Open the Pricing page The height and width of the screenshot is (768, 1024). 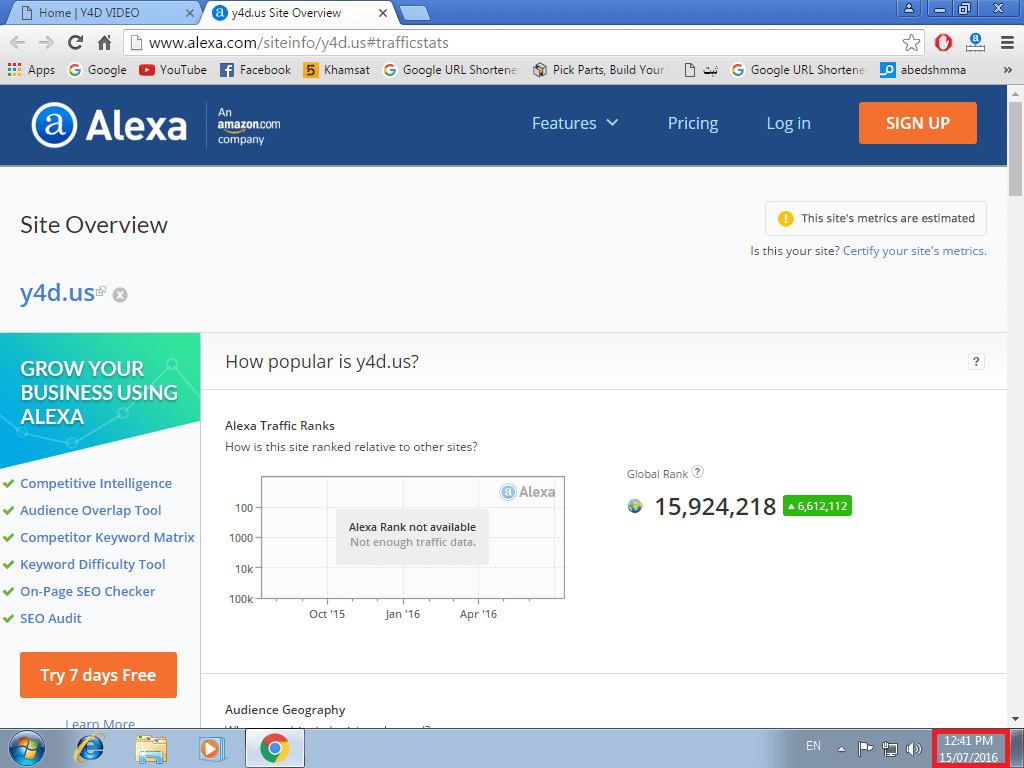pyautogui.click(x=693, y=123)
